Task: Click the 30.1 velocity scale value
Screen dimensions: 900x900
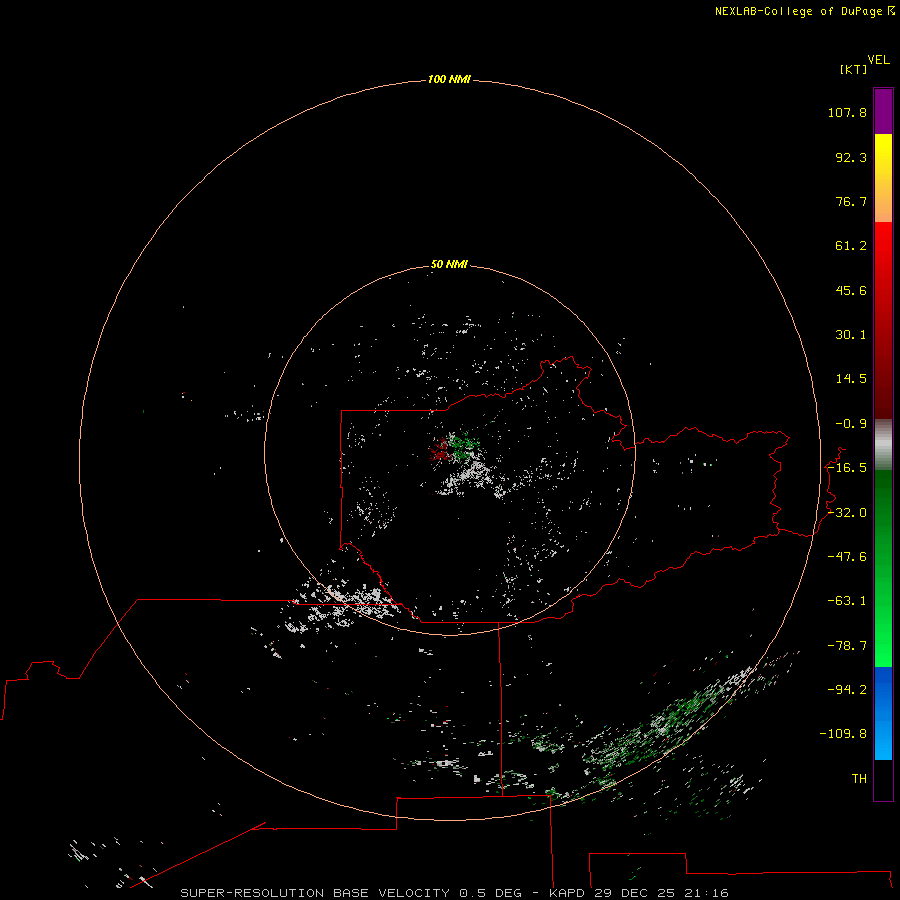Action: [851, 335]
